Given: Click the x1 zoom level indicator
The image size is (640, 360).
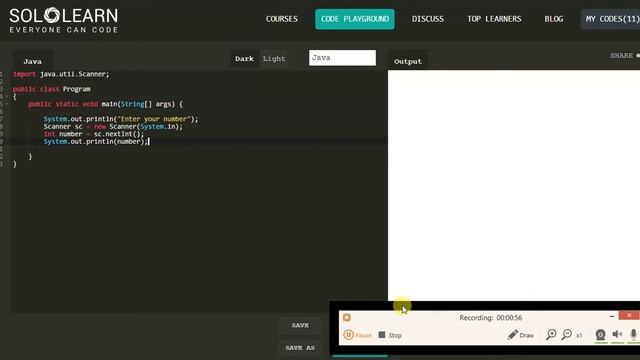Looking at the screenshot, I should click(579, 336).
